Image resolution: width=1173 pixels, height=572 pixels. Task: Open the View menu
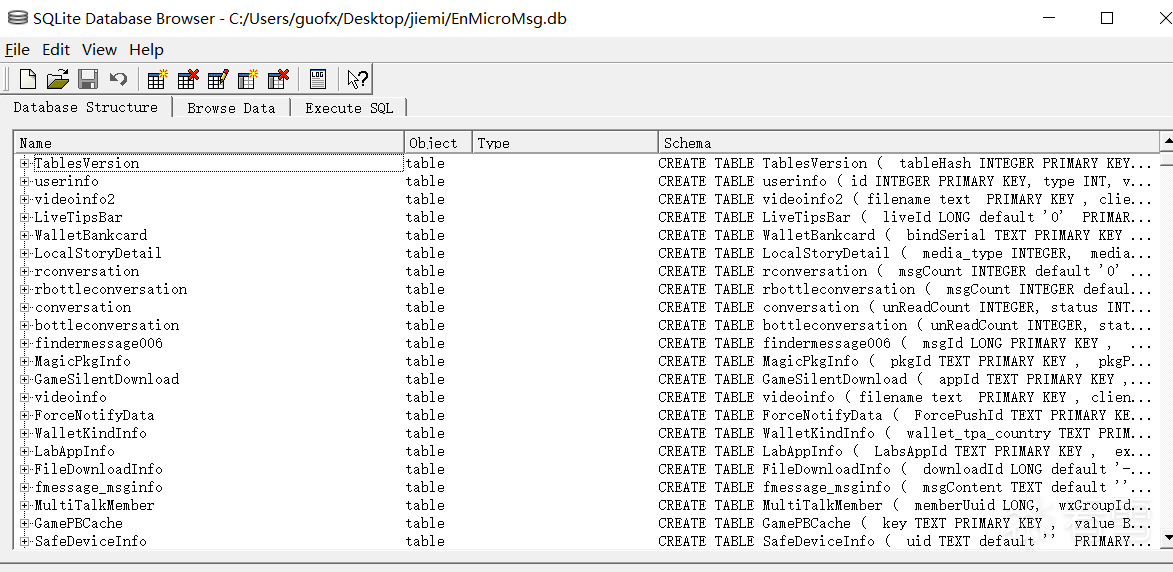pyautogui.click(x=99, y=49)
